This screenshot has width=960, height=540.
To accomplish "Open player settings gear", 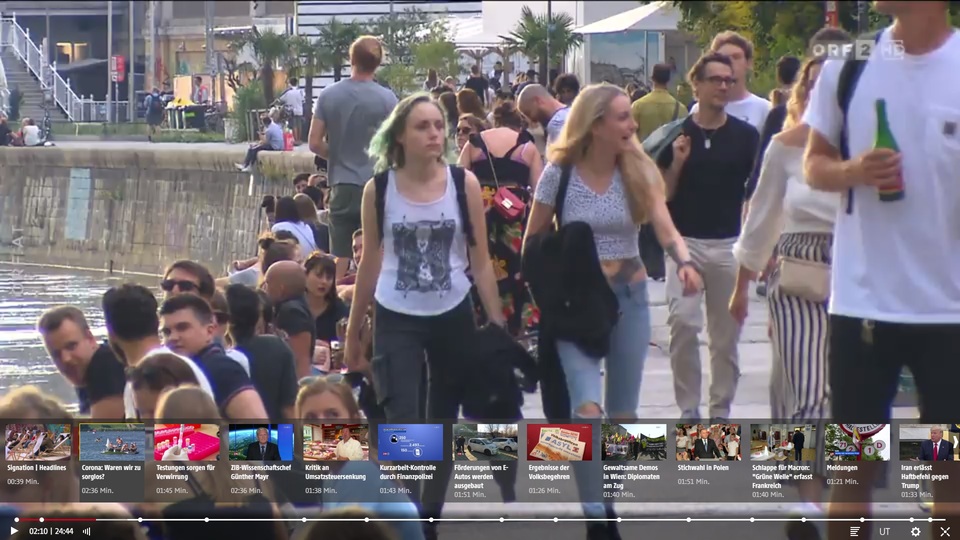I will (915, 531).
